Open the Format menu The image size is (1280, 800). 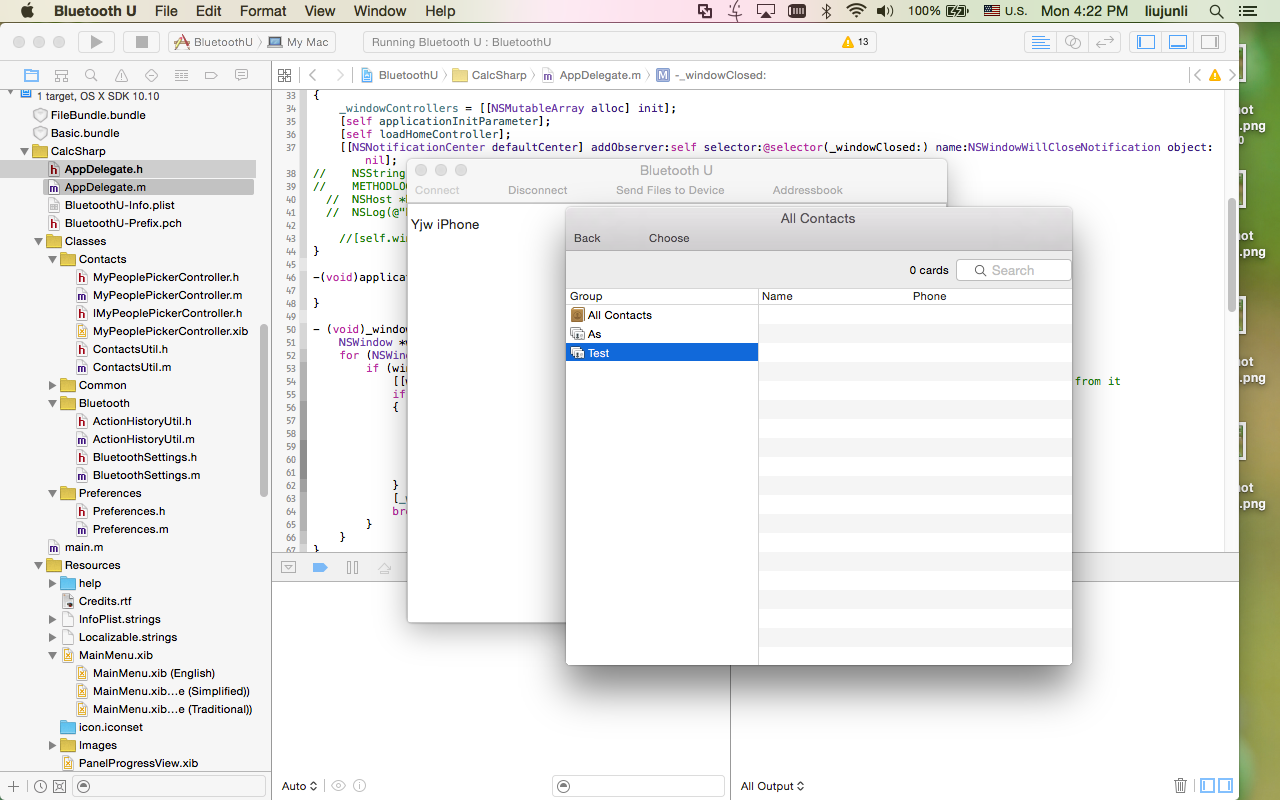pyautogui.click(x=263, y=11)
